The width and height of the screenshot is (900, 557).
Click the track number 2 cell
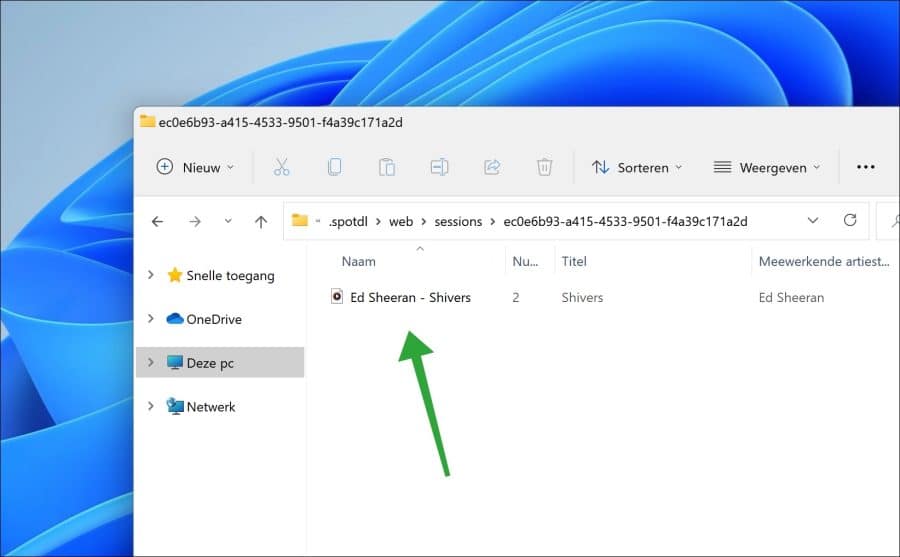point(515,297)
